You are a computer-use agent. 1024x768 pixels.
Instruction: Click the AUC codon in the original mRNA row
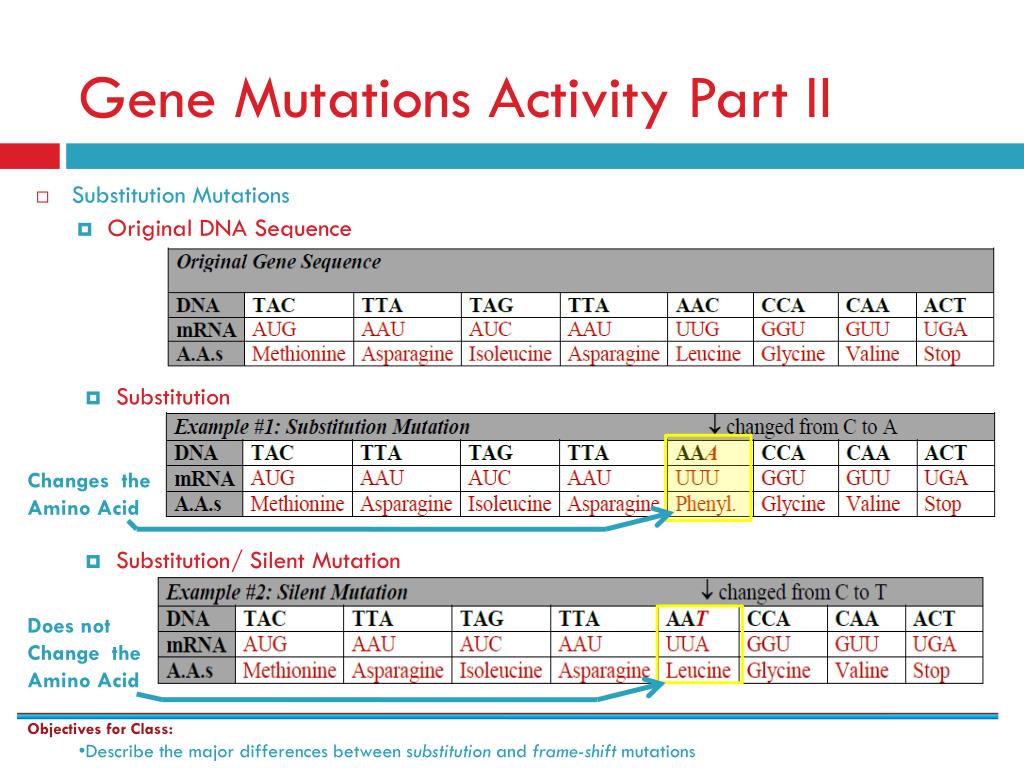coord(490,329)
